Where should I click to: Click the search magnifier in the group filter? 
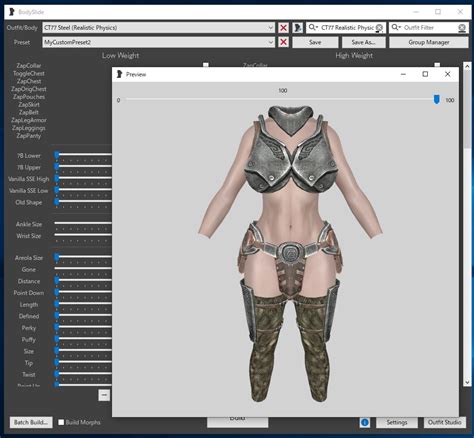click(312, 27)
